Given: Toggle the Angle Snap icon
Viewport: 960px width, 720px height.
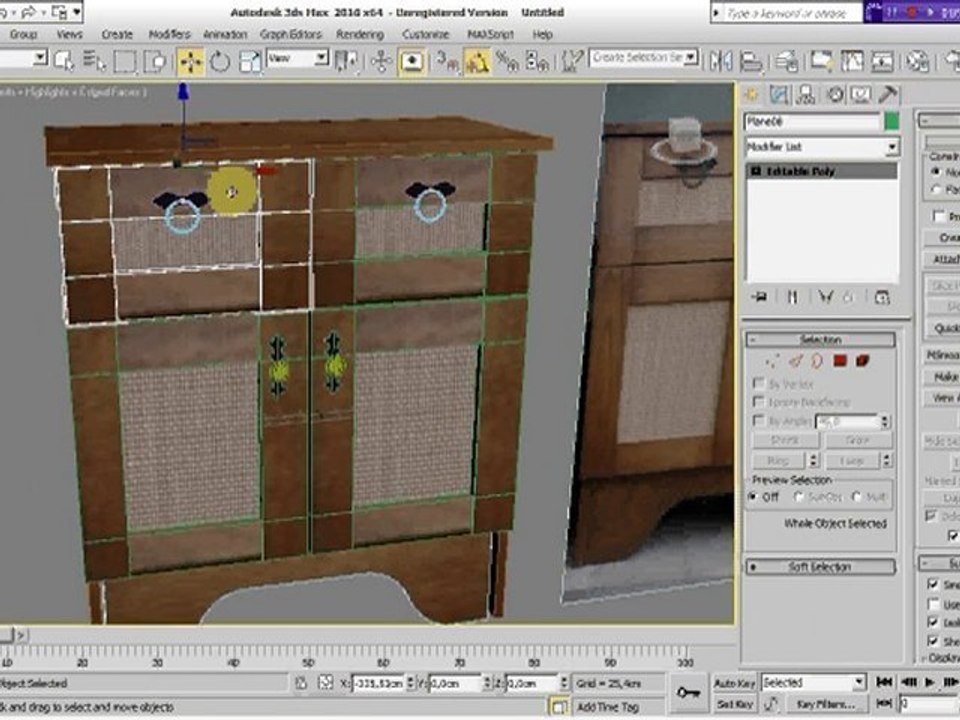Looking at the screenshot, I should coord(477,62).
